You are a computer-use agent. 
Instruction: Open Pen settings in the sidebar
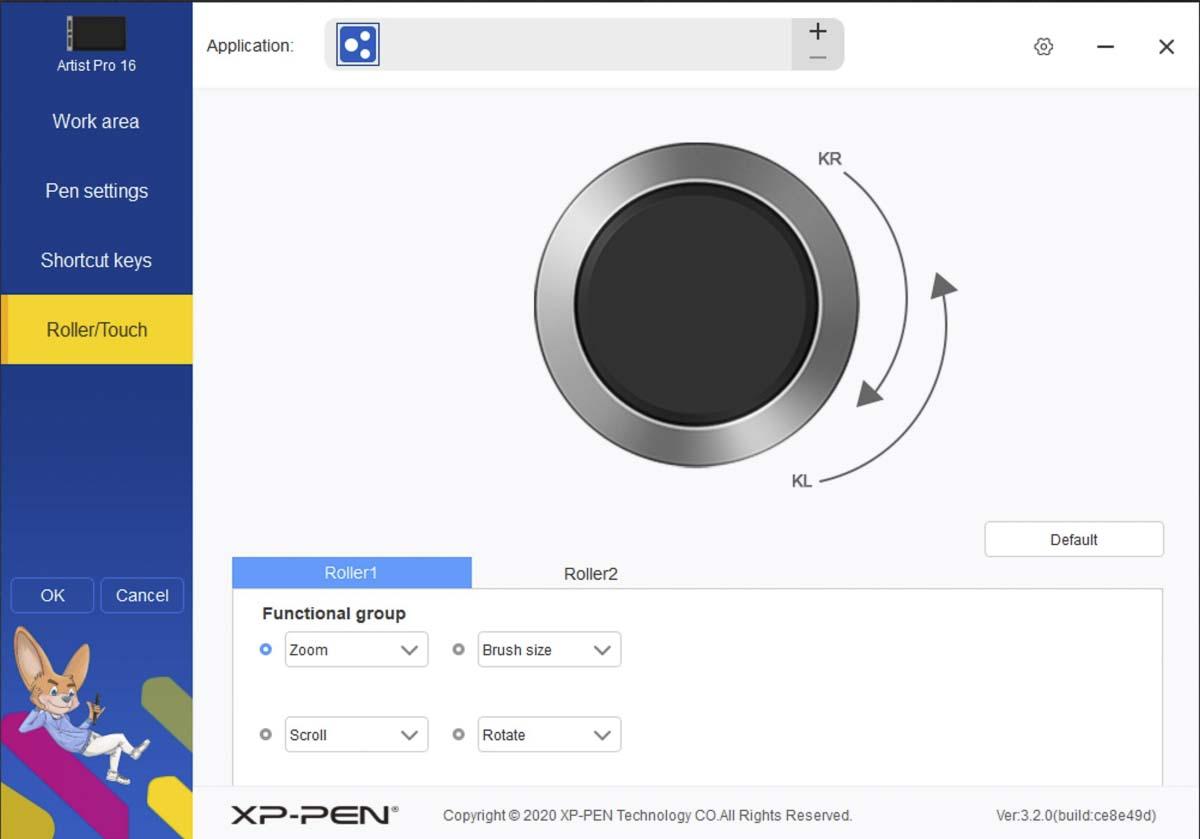coord(96,191)
